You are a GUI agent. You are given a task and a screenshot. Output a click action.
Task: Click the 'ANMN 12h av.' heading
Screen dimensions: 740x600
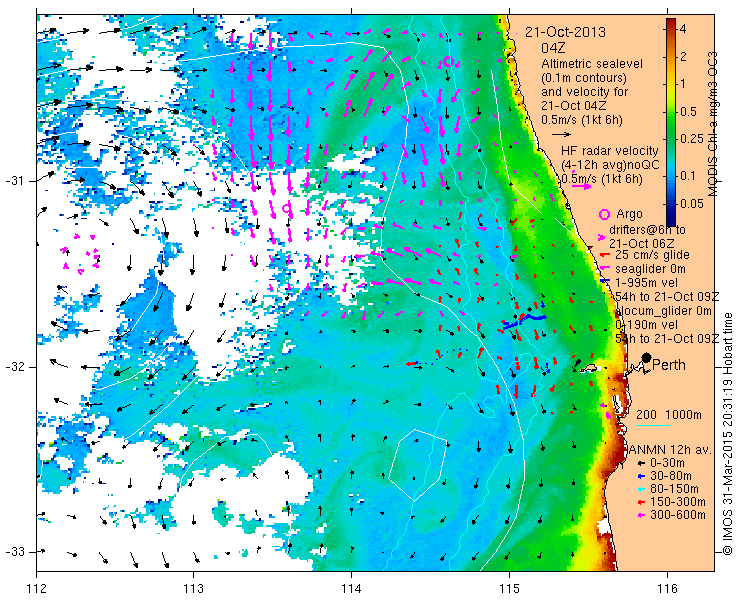point(671,449)
